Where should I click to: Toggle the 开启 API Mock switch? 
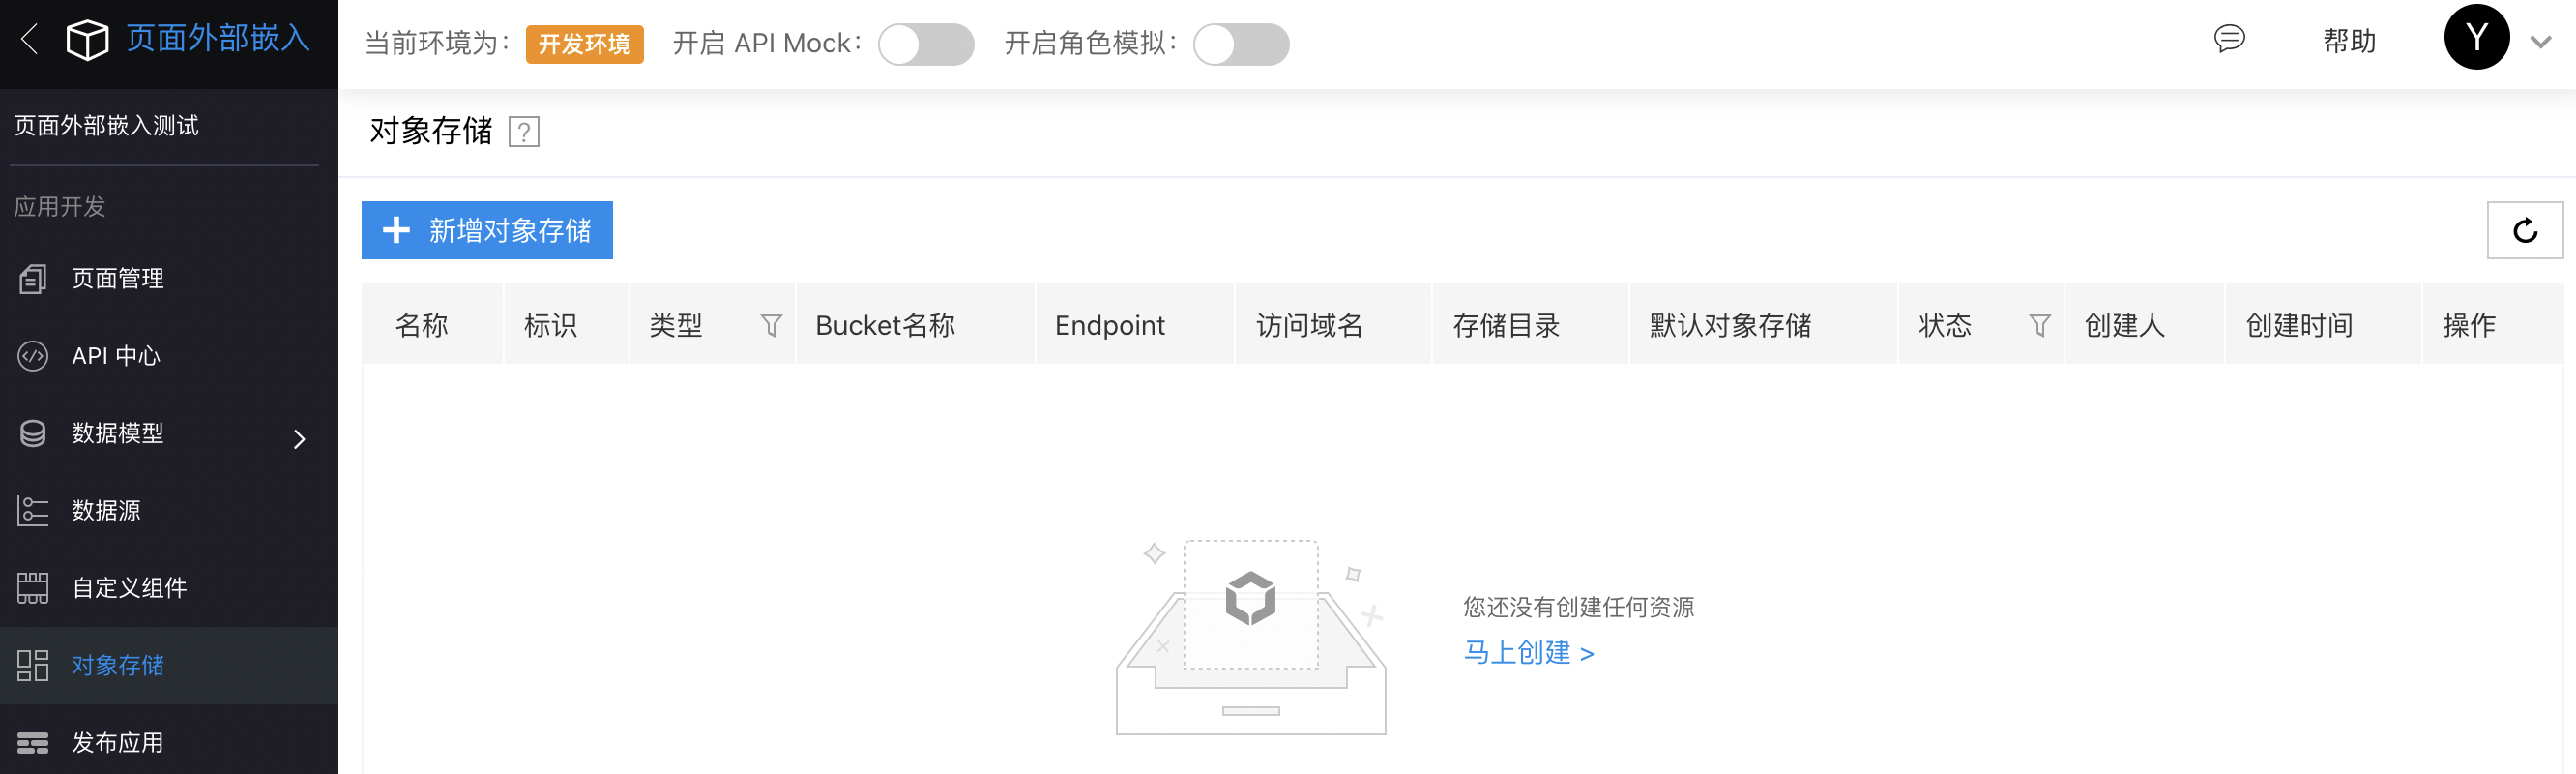tap(926, 44)
